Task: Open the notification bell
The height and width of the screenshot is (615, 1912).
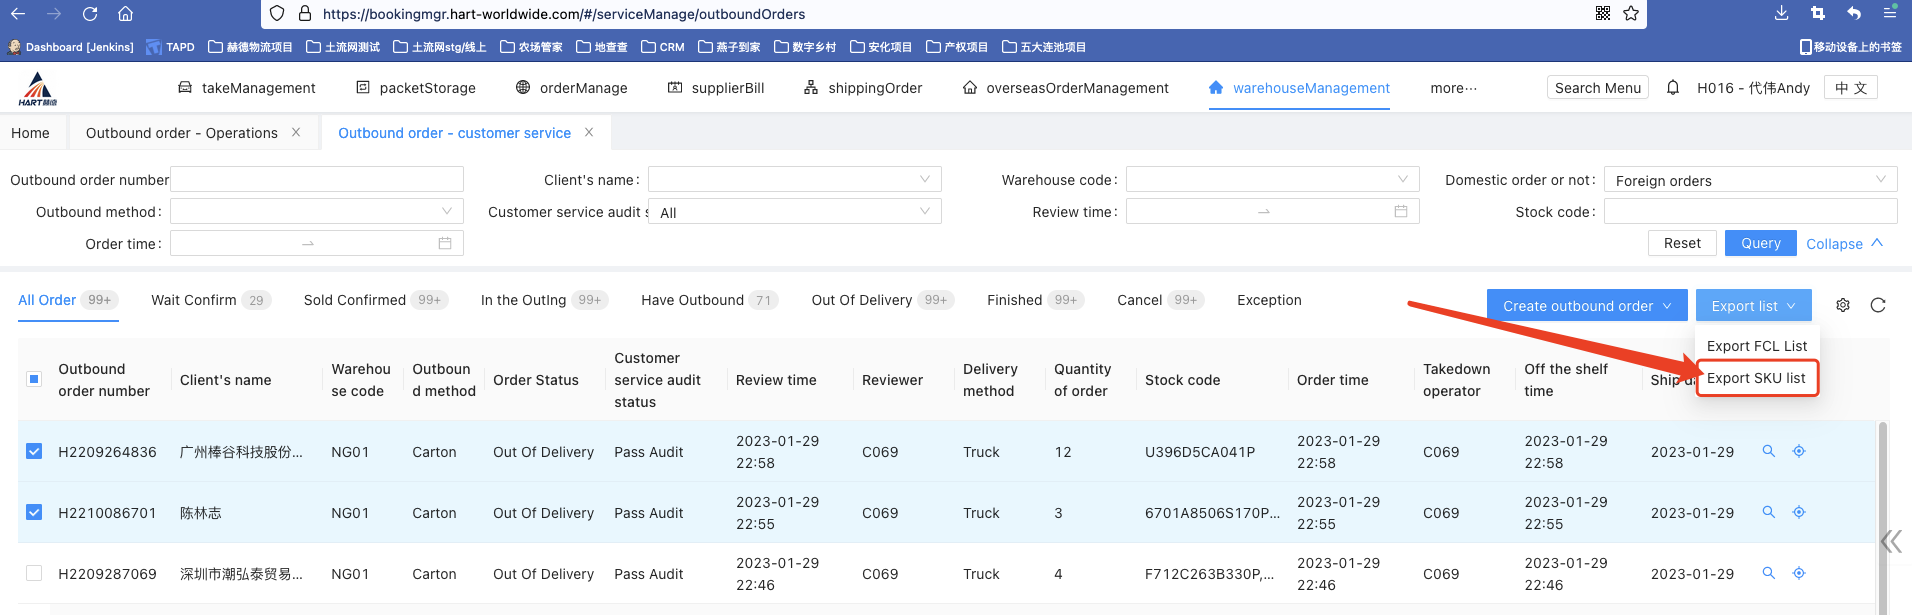Action: (x=1672, y=88)
